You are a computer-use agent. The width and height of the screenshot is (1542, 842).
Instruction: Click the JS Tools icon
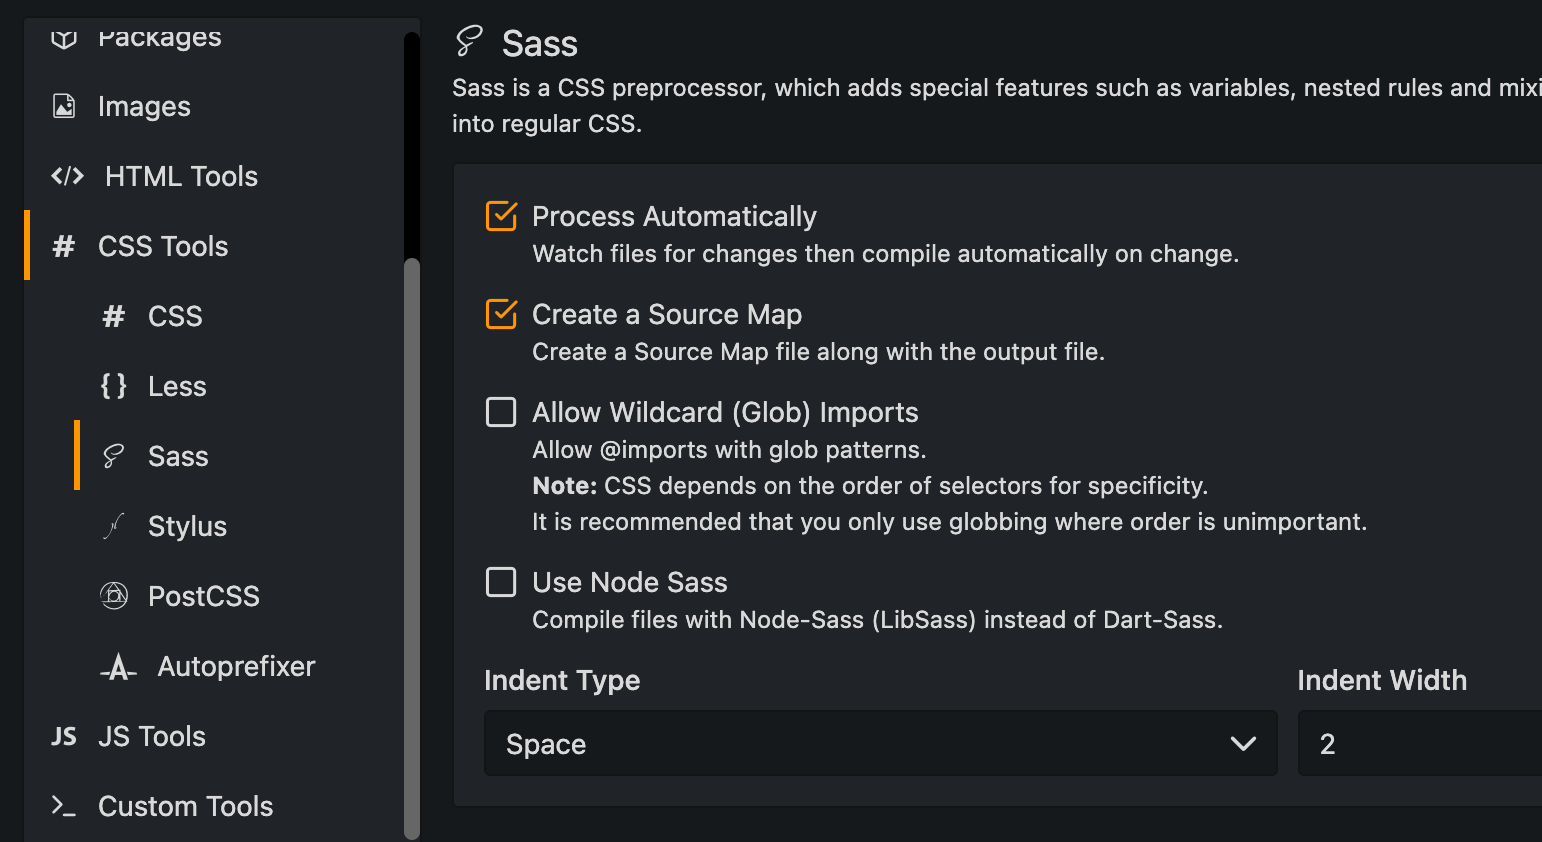(x=64, y=737)
